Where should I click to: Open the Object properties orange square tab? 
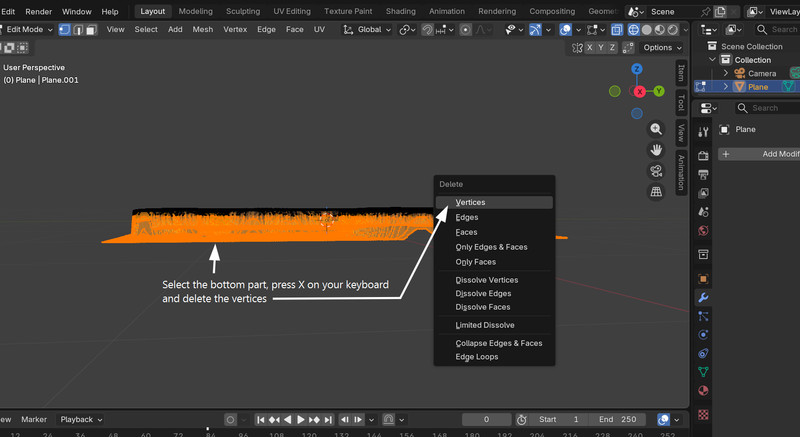703,279
